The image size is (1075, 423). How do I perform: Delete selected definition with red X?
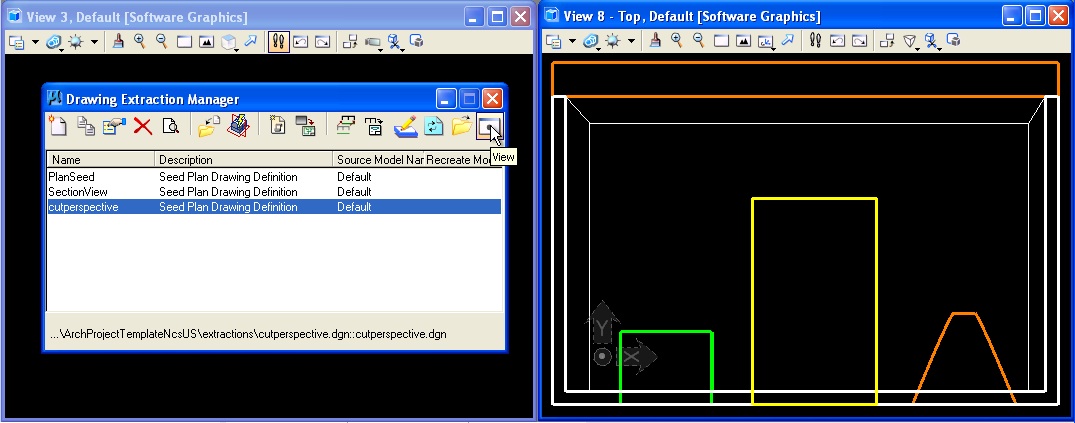[143, 126]
